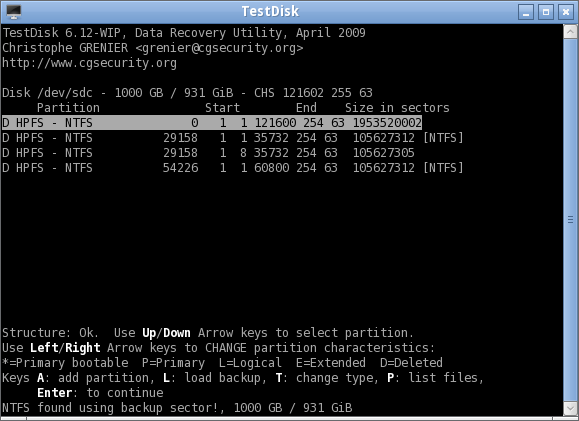Click the 'Structure: Ok.' status text
Image resolution: width=579 pixels, height=421 pixels.
(50, 333)
